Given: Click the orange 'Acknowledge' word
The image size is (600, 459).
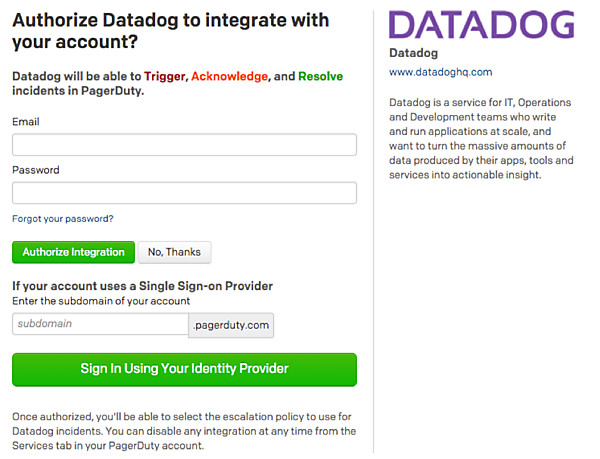Looking at the screenshot, I should pyautogui.click(x=230, y=76).
